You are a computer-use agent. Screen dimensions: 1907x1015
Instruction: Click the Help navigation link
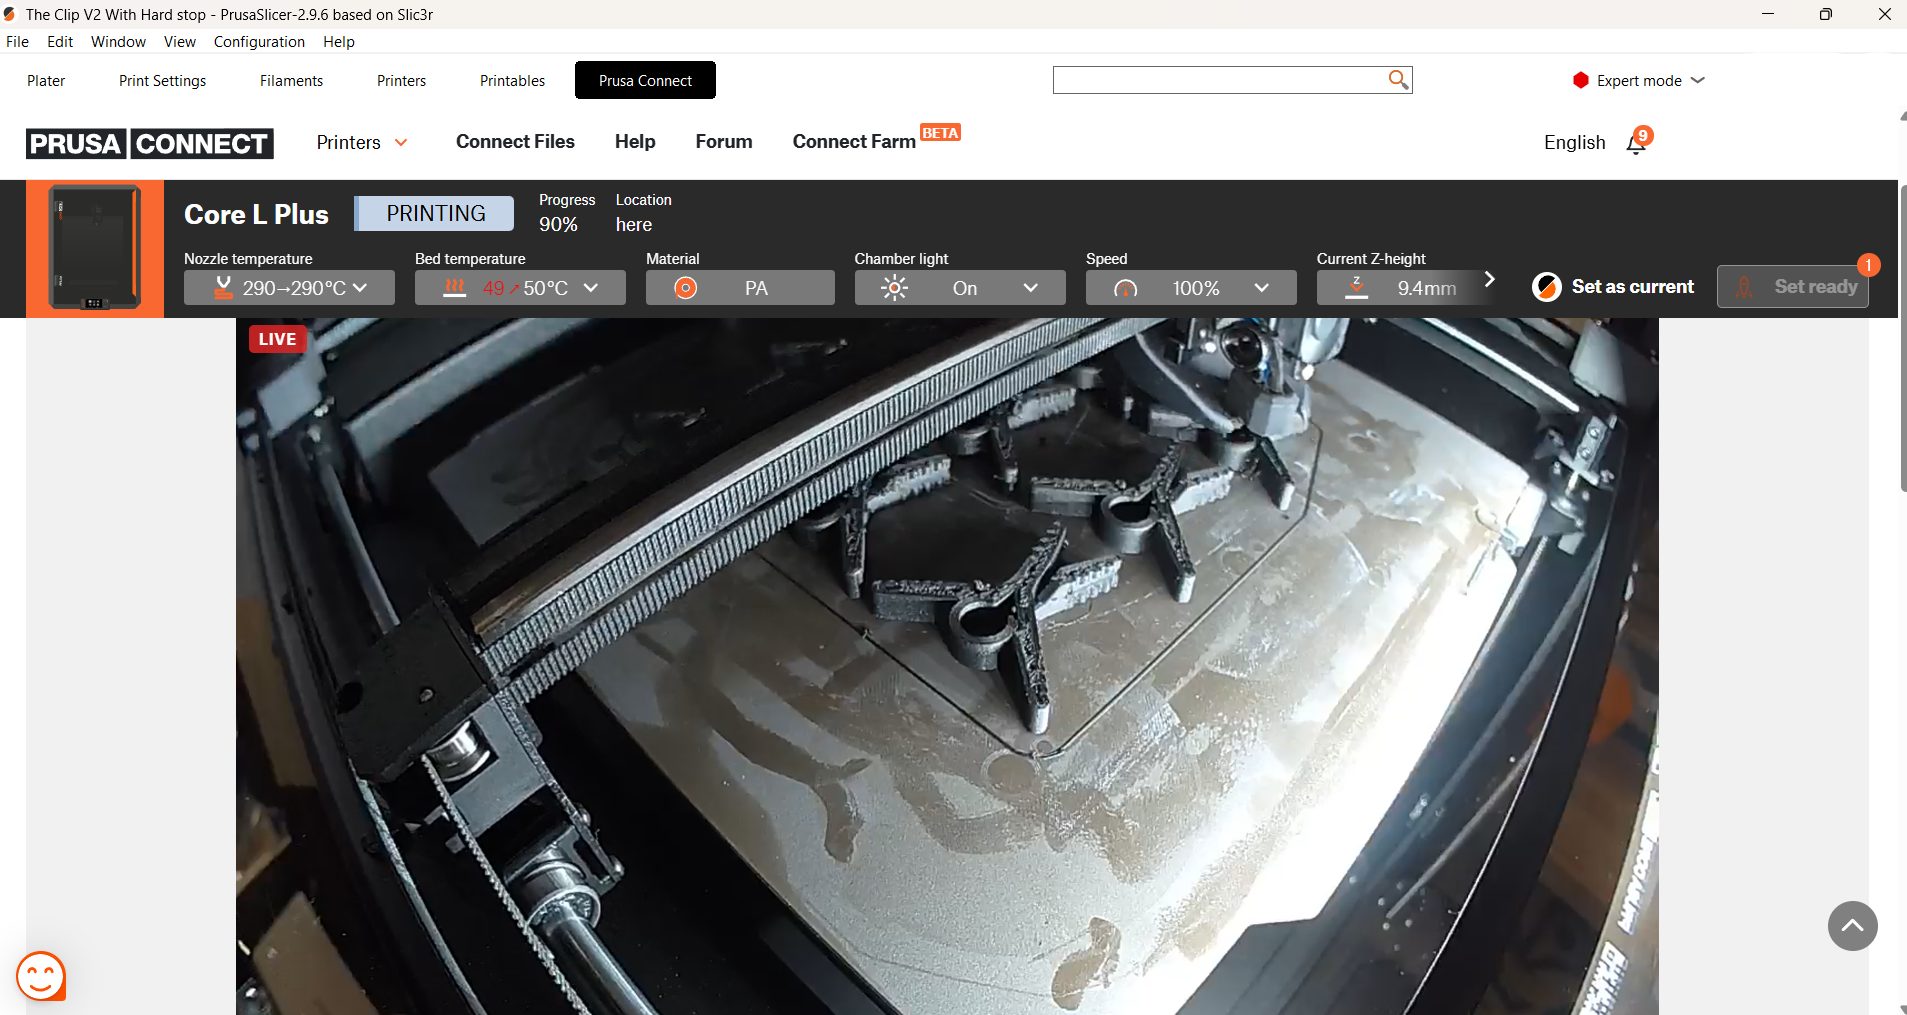pyautogui.click(x=635, y=142)
